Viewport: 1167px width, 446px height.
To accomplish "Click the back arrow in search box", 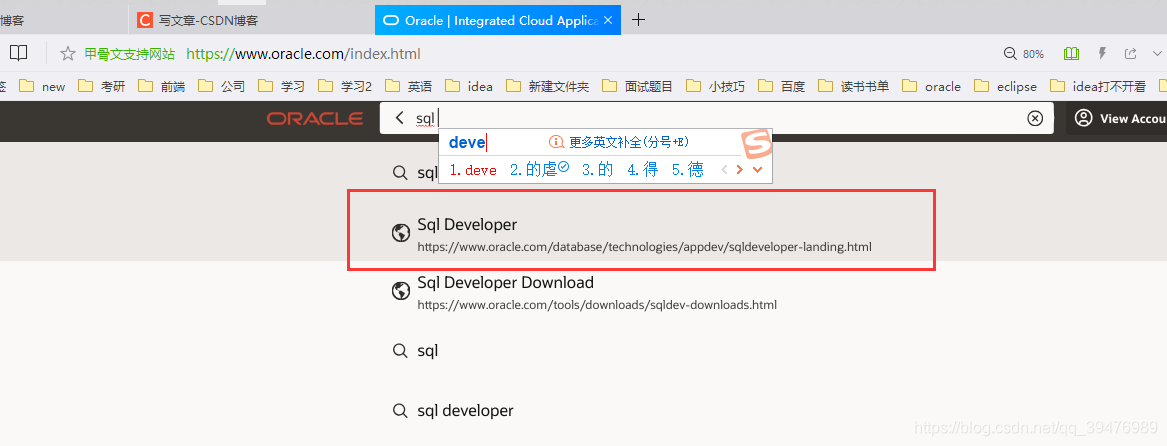I will (400, 118).
